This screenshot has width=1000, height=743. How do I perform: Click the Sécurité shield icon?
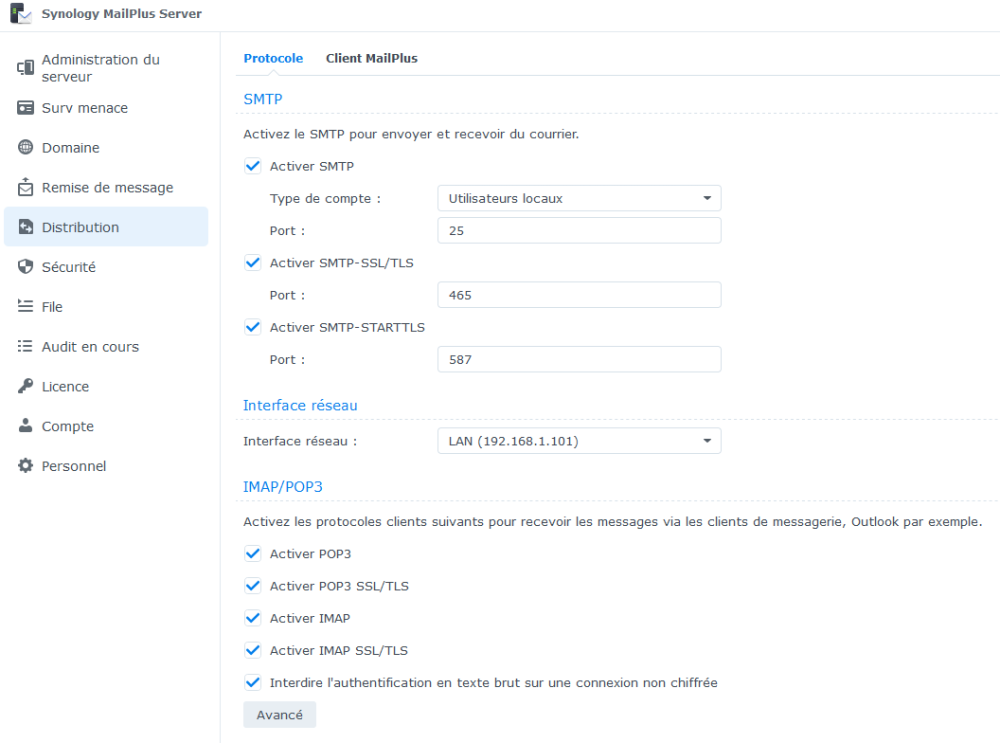26,267
